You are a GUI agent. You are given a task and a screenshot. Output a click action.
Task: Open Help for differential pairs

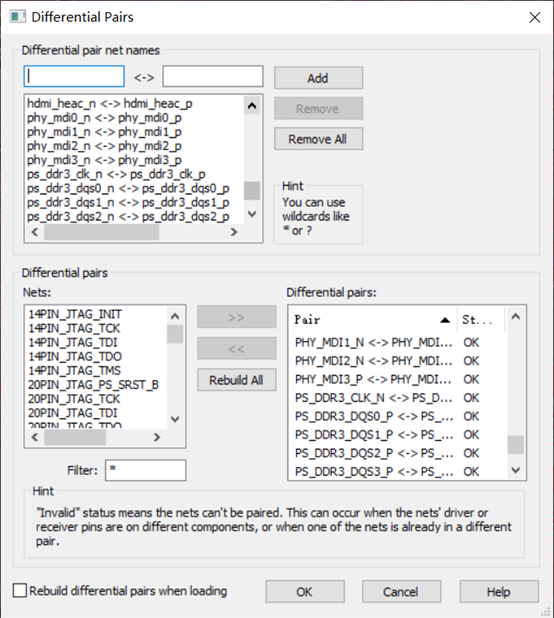click(499, 591)
